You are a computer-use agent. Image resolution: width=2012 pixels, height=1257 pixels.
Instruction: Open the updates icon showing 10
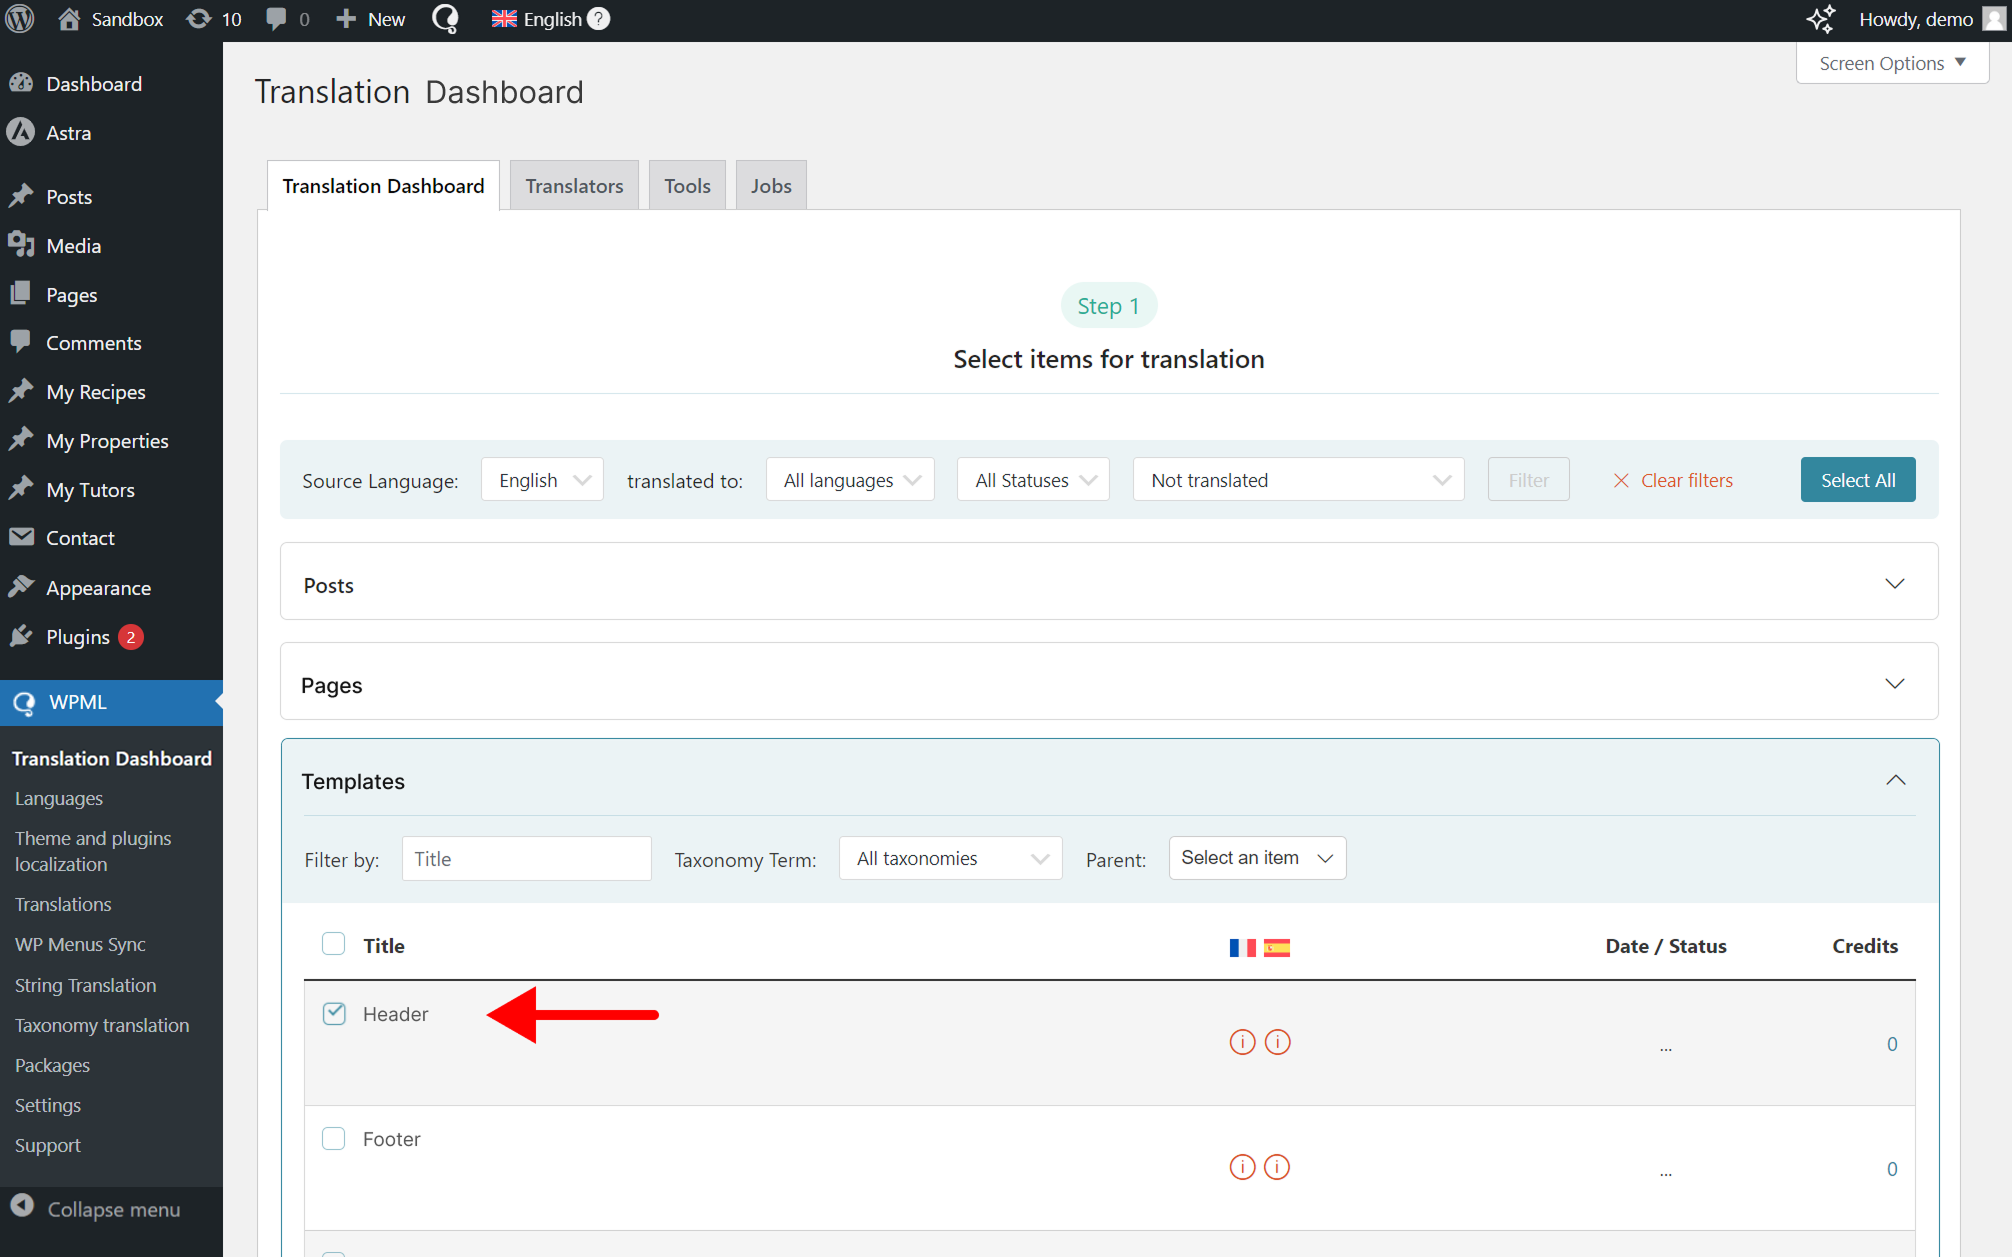[x=199, y=19]
